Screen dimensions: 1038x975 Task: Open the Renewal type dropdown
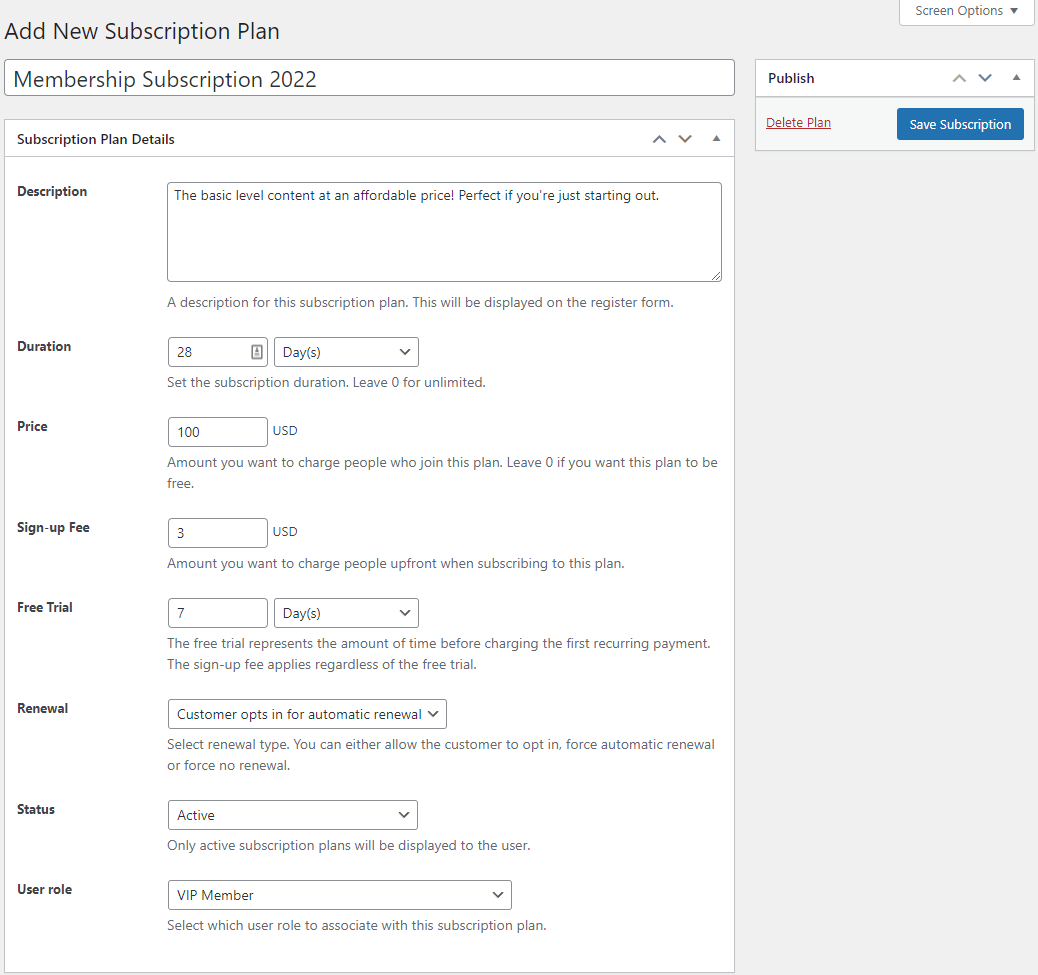point(307,714)
